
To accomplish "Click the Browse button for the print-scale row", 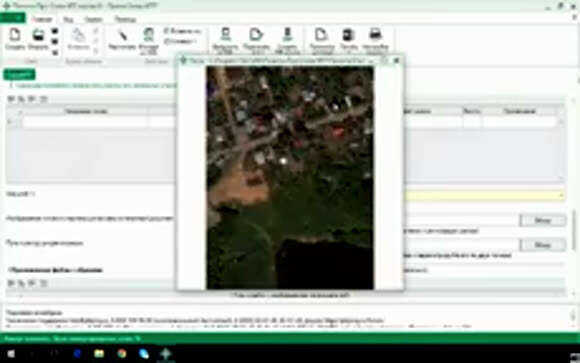I will [542, 245].
